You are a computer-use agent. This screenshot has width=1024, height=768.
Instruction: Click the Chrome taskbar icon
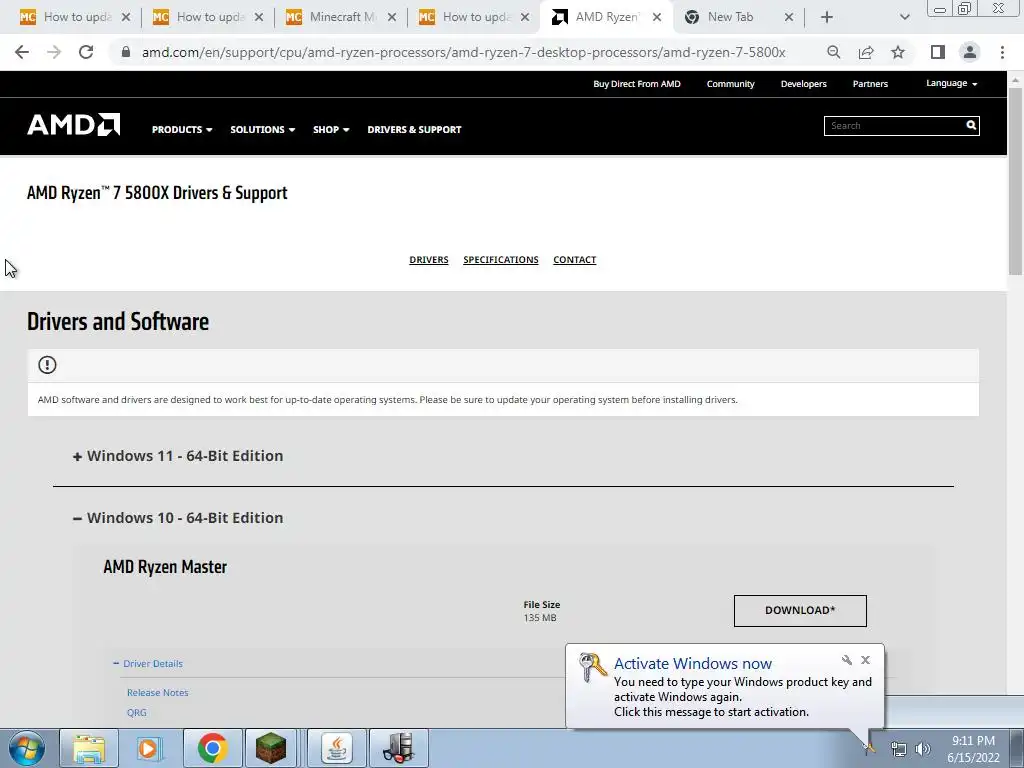coord(212,748)
